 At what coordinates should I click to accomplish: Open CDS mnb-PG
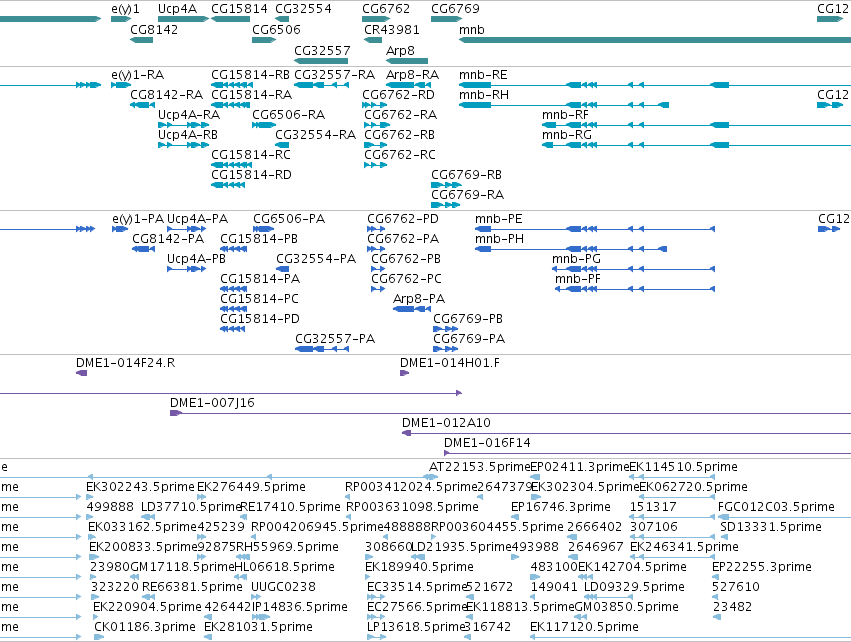(633, 269)
